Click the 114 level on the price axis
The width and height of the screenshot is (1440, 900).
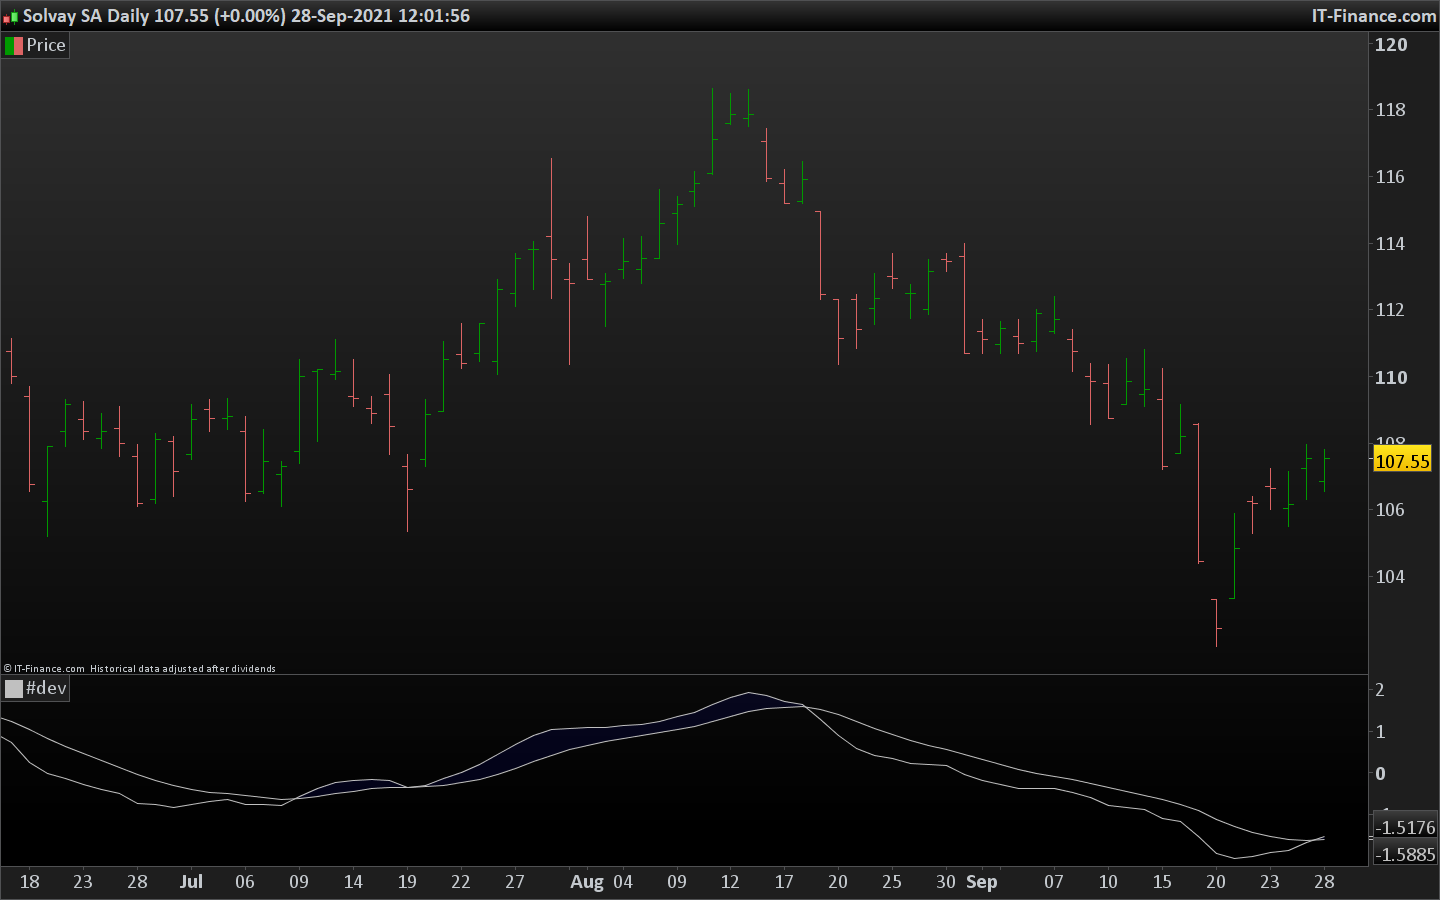pos(1391,244)
